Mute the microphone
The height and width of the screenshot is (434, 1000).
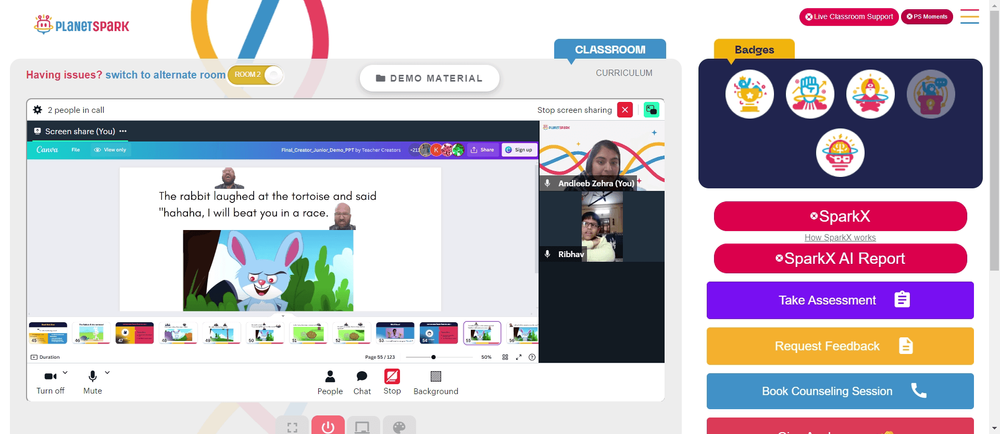coord(92,382)
